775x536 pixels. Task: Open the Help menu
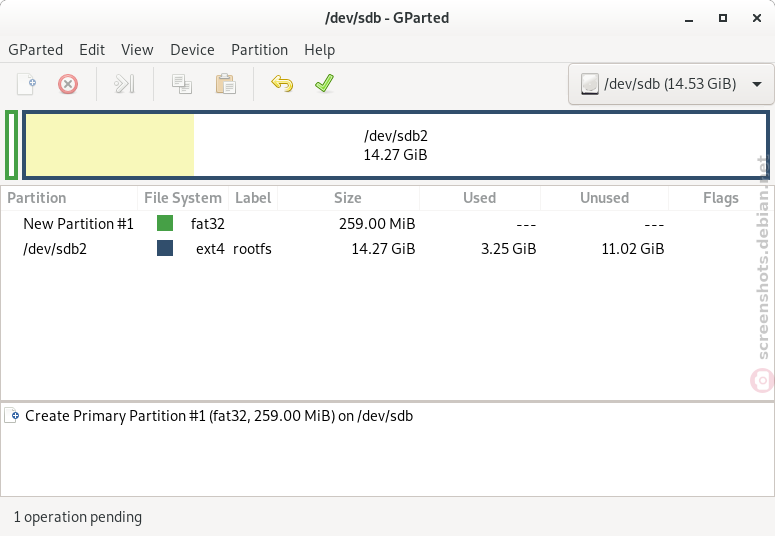coord(319,49)
